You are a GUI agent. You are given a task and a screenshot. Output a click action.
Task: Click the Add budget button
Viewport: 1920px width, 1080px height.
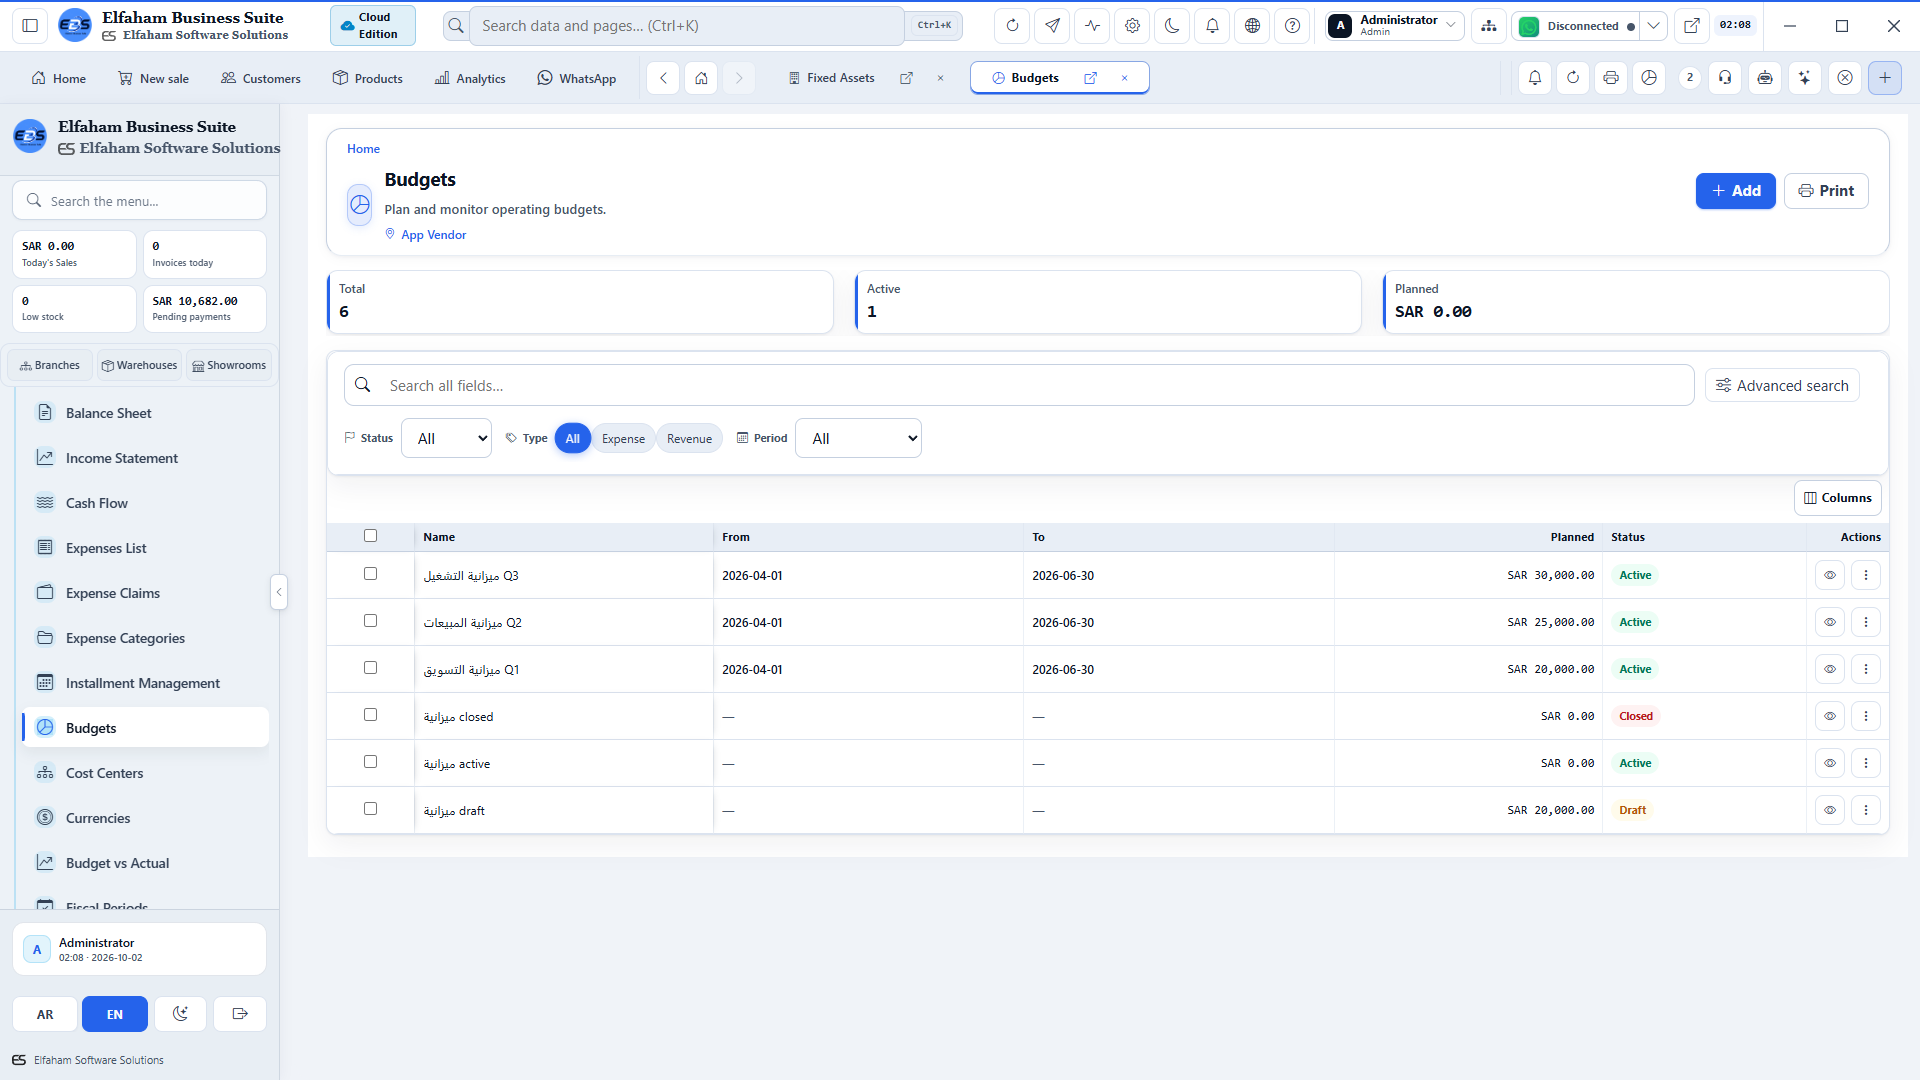(x=1736, y=191)
